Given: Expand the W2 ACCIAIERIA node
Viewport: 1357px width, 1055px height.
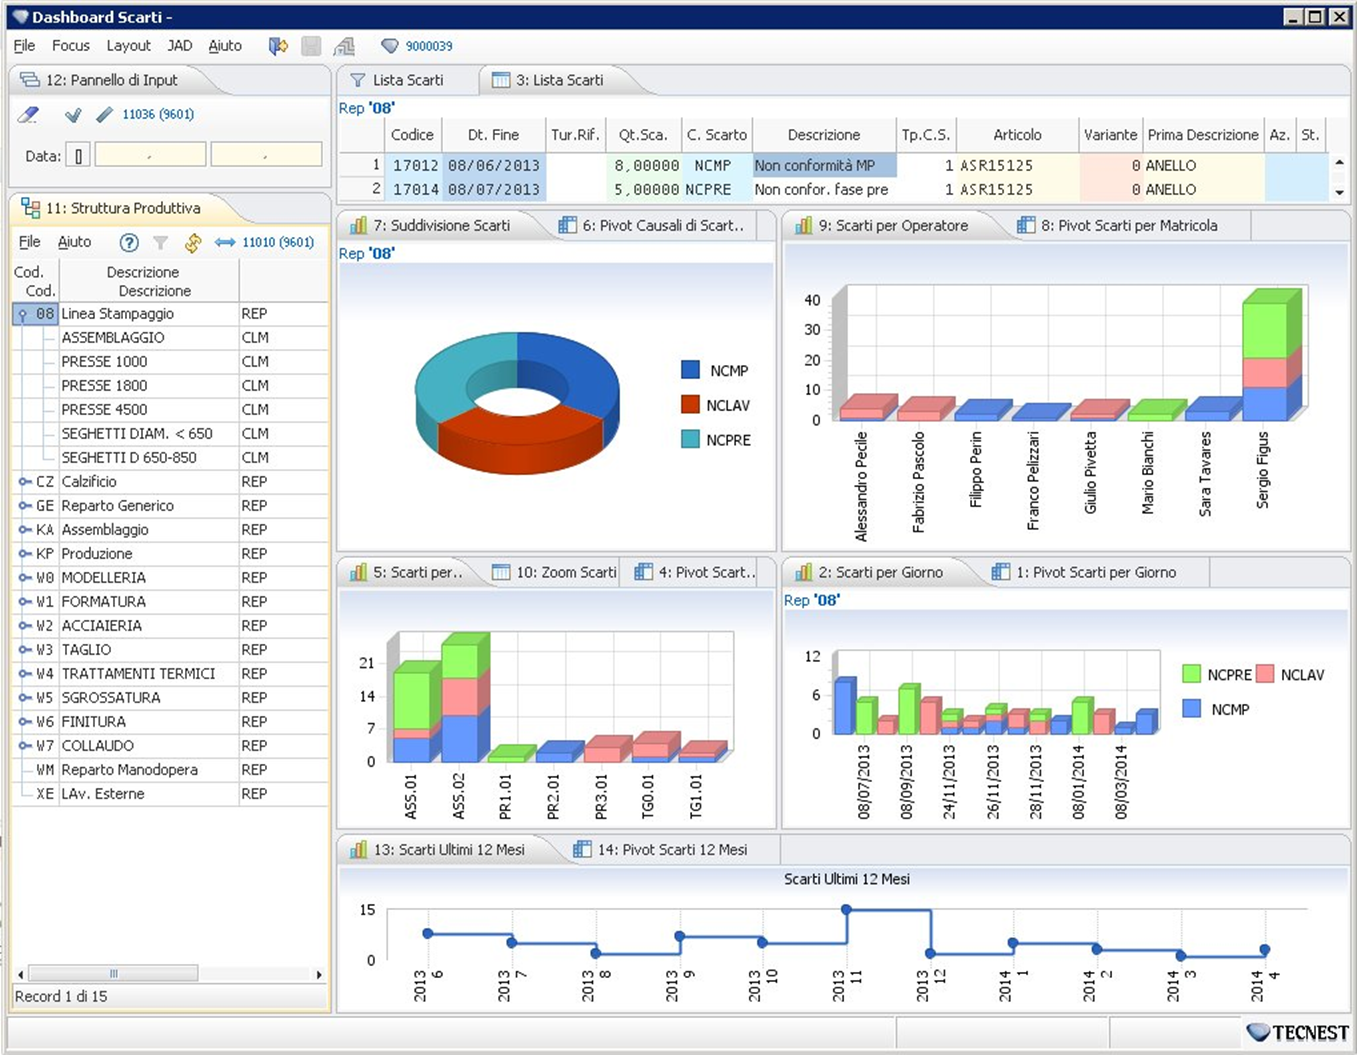Looking at the screenshot, I should pos(24,626).
